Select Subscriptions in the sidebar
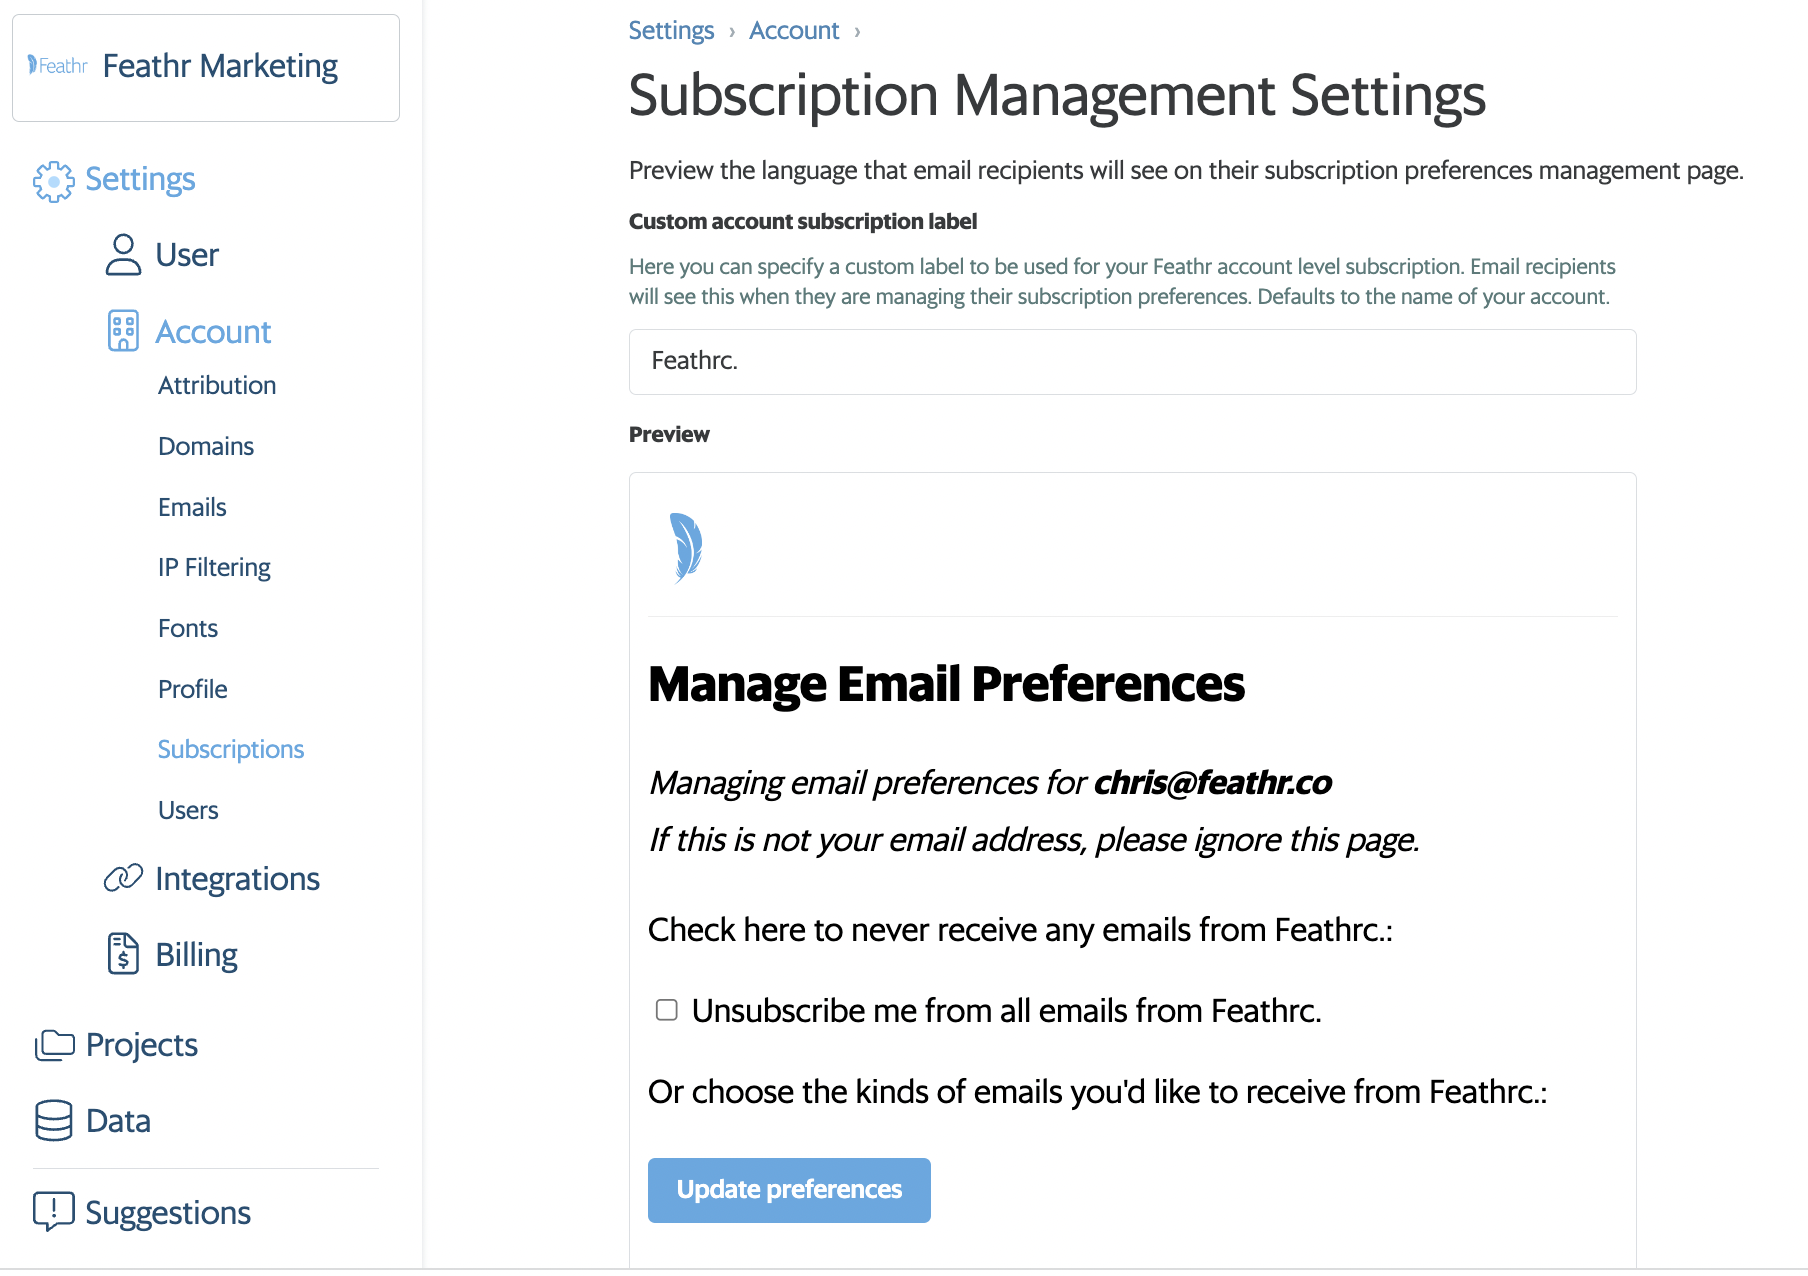 [x=231, y=750]
